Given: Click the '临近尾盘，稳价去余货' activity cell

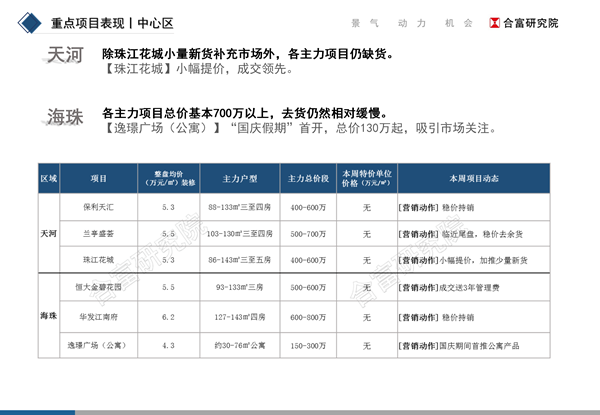Looking at the screenshot, I should [x=474, y=233].
